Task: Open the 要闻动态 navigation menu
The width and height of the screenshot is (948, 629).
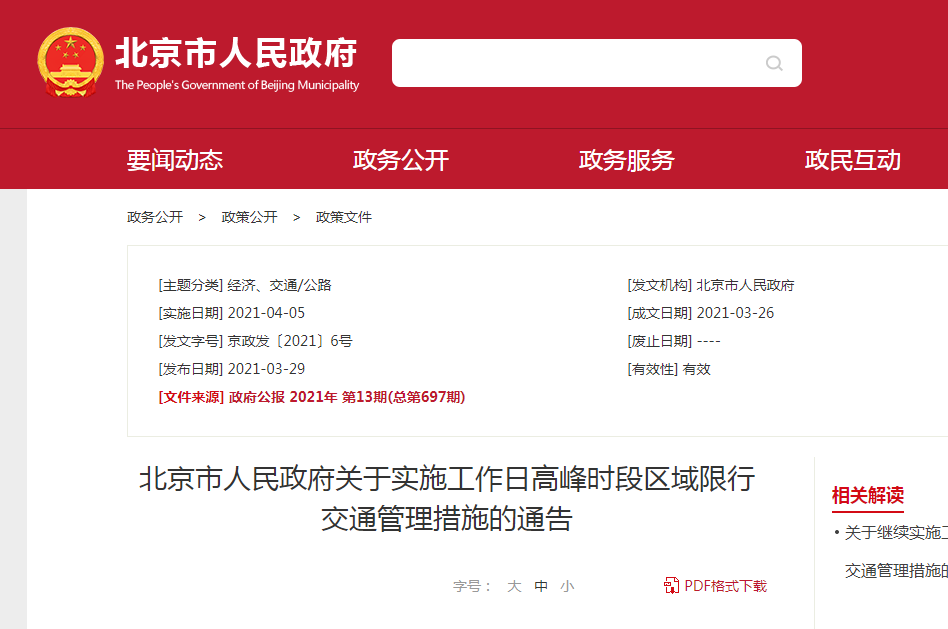Action: coord(175,160)
